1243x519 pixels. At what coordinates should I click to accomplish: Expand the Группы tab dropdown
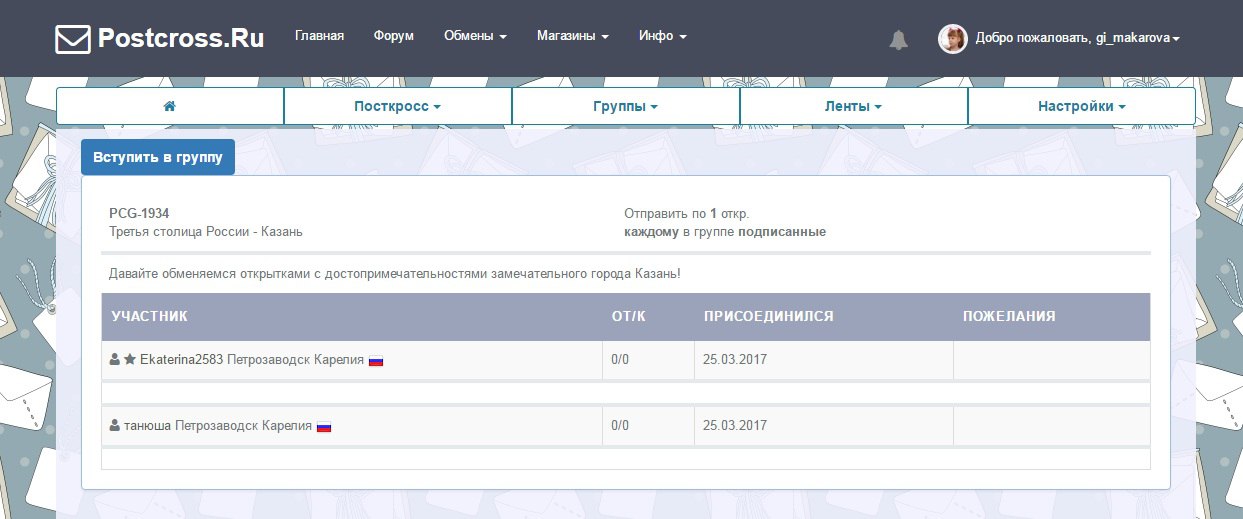point(625,106)
